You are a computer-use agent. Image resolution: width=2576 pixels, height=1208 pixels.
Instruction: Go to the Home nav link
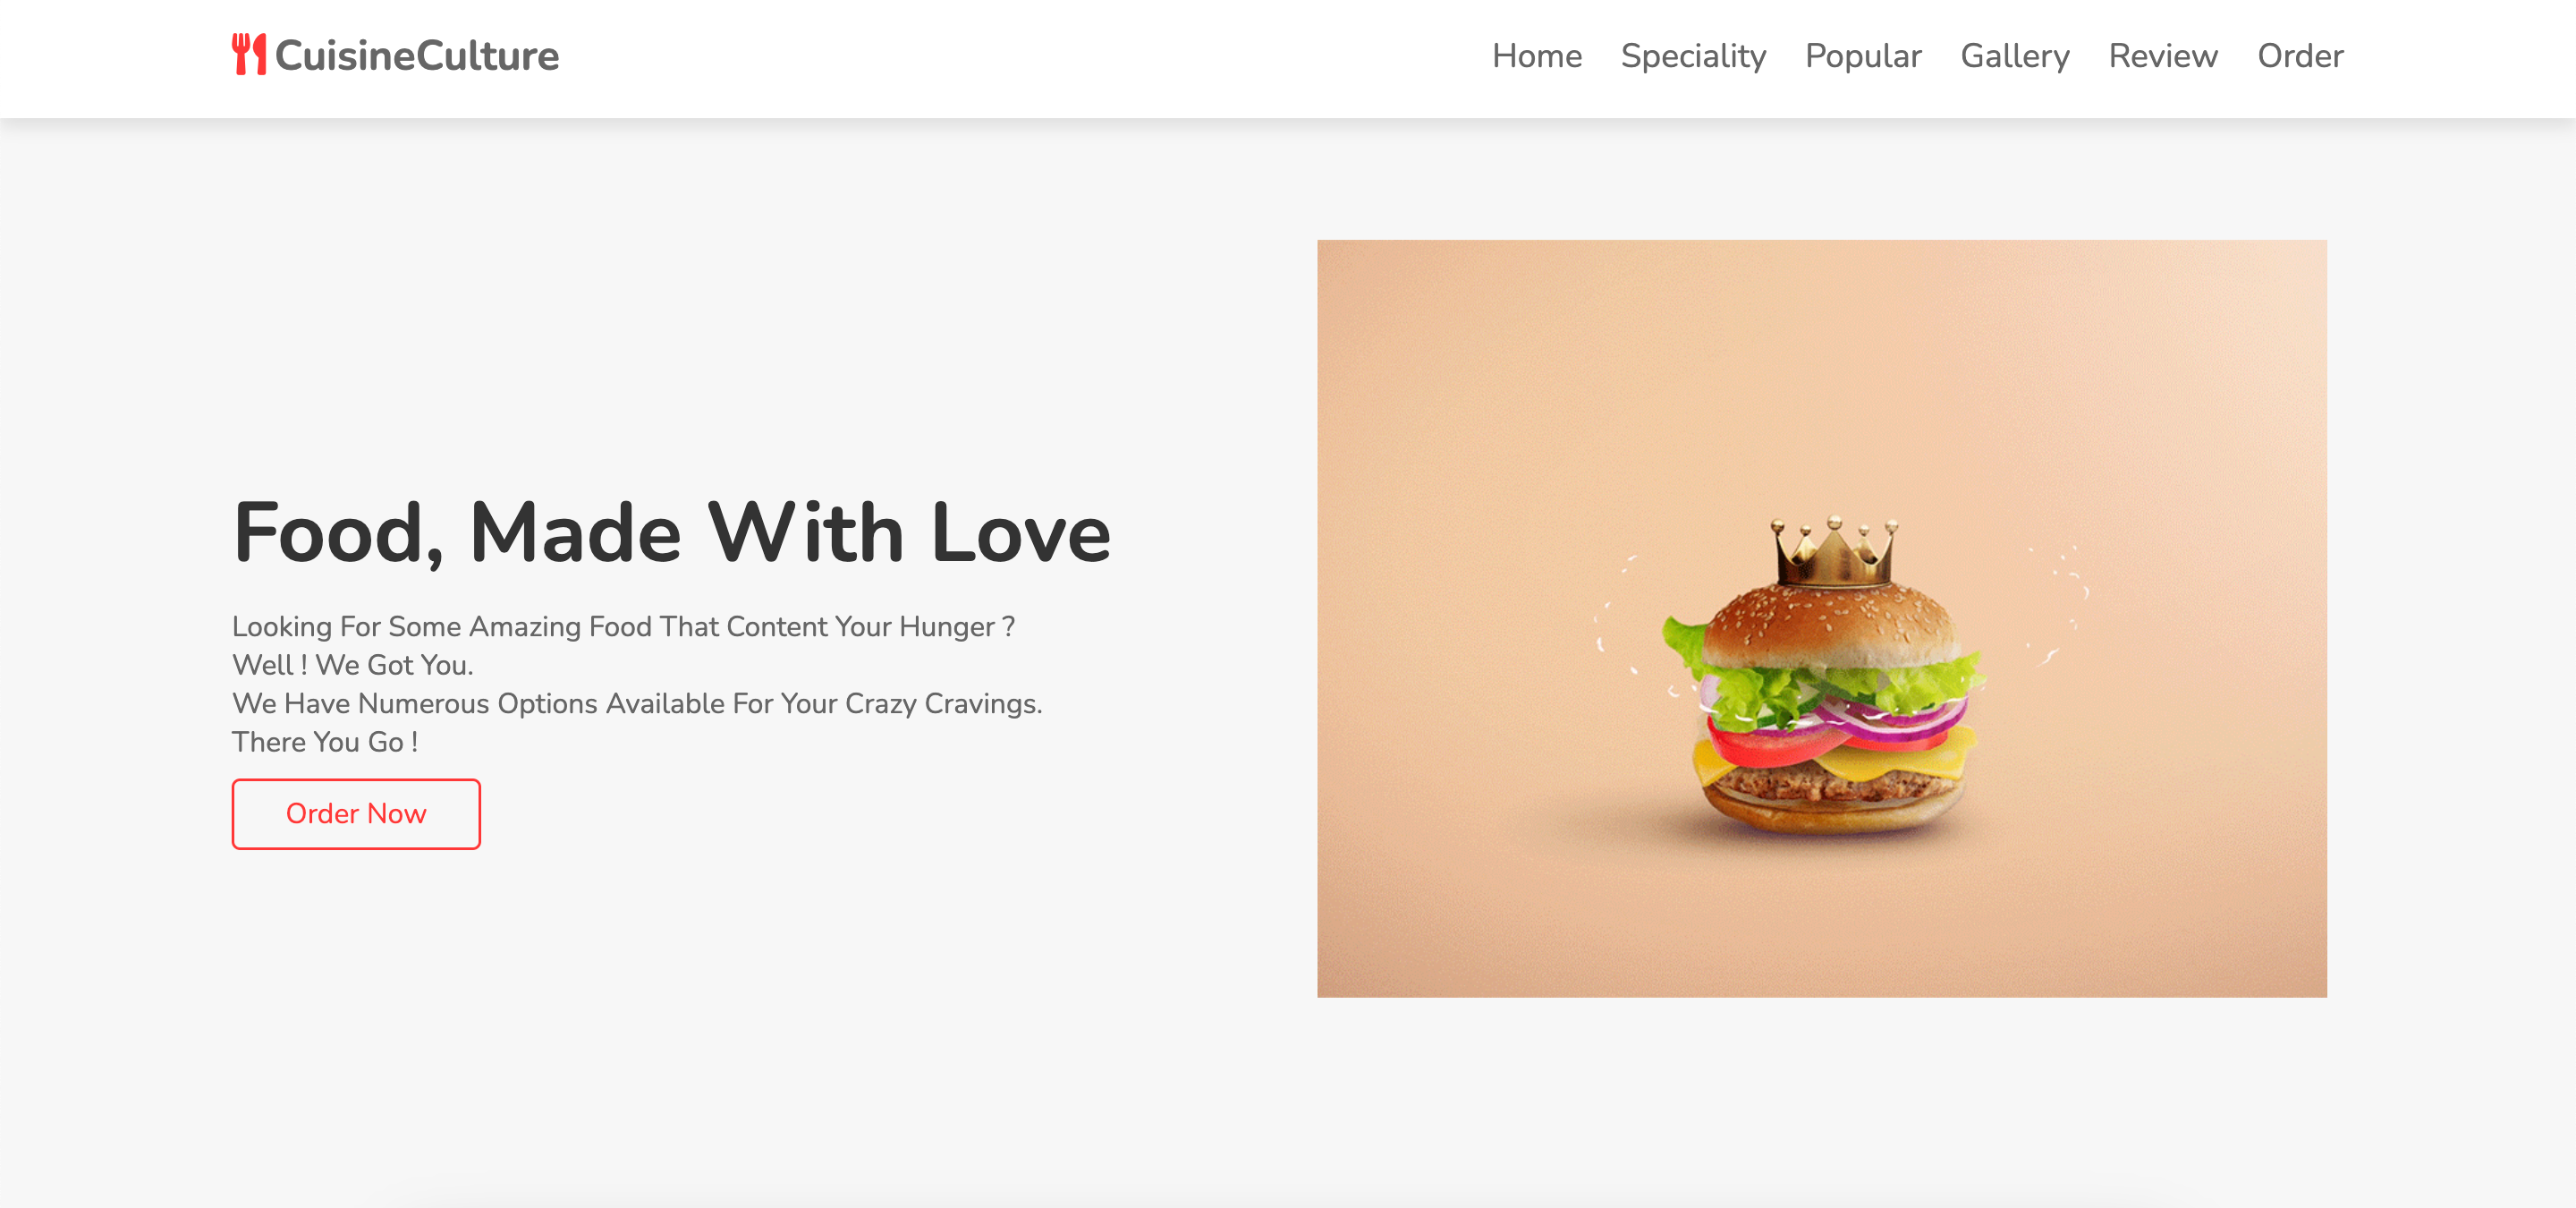[x=1537, y=56]
